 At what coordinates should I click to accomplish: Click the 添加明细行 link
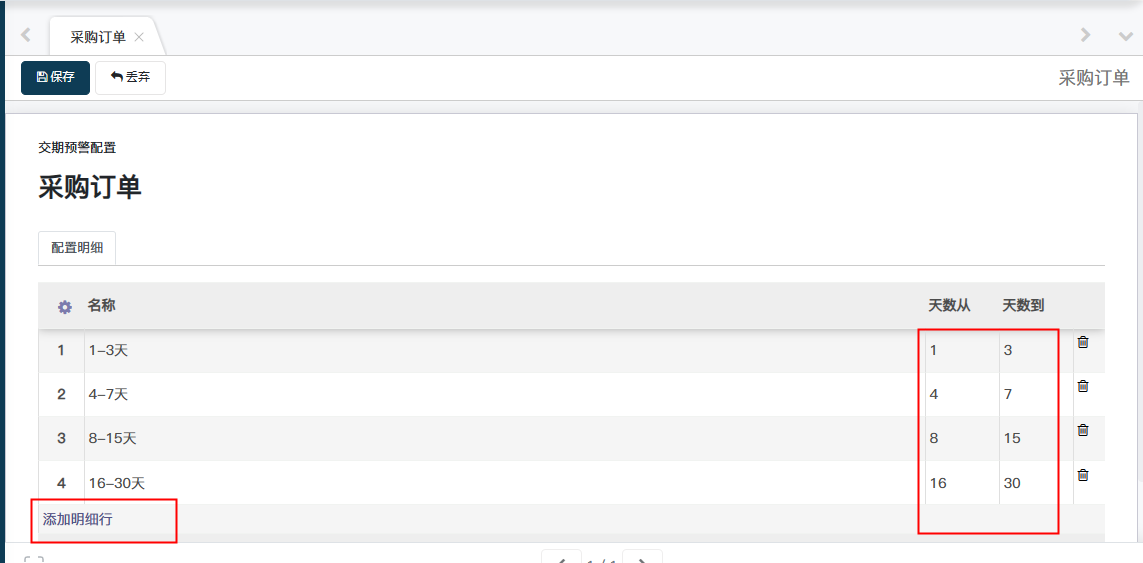pos(77,519)
